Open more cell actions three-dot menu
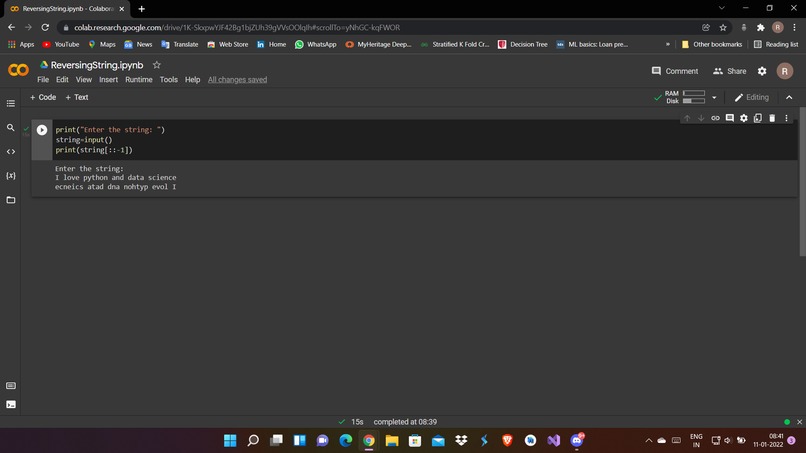806x453 pixels. (x=786, y=118)
